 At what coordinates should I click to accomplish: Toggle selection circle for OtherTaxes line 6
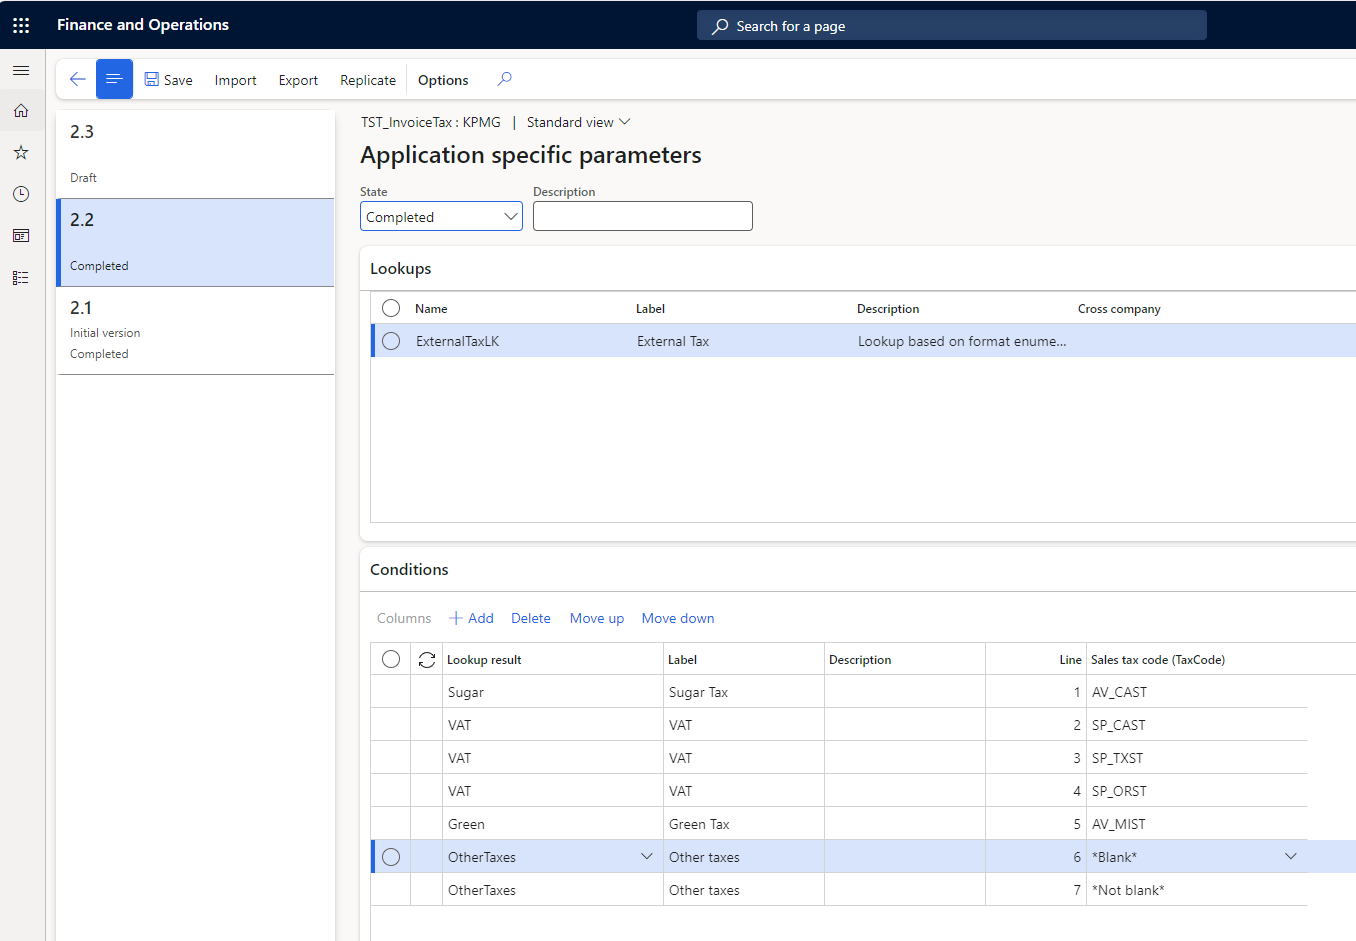click(391, 857)
